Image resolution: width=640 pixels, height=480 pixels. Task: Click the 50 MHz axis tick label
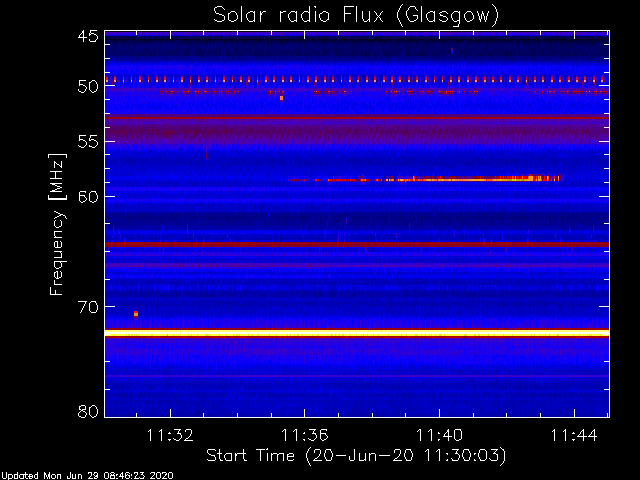click(88, 87)
